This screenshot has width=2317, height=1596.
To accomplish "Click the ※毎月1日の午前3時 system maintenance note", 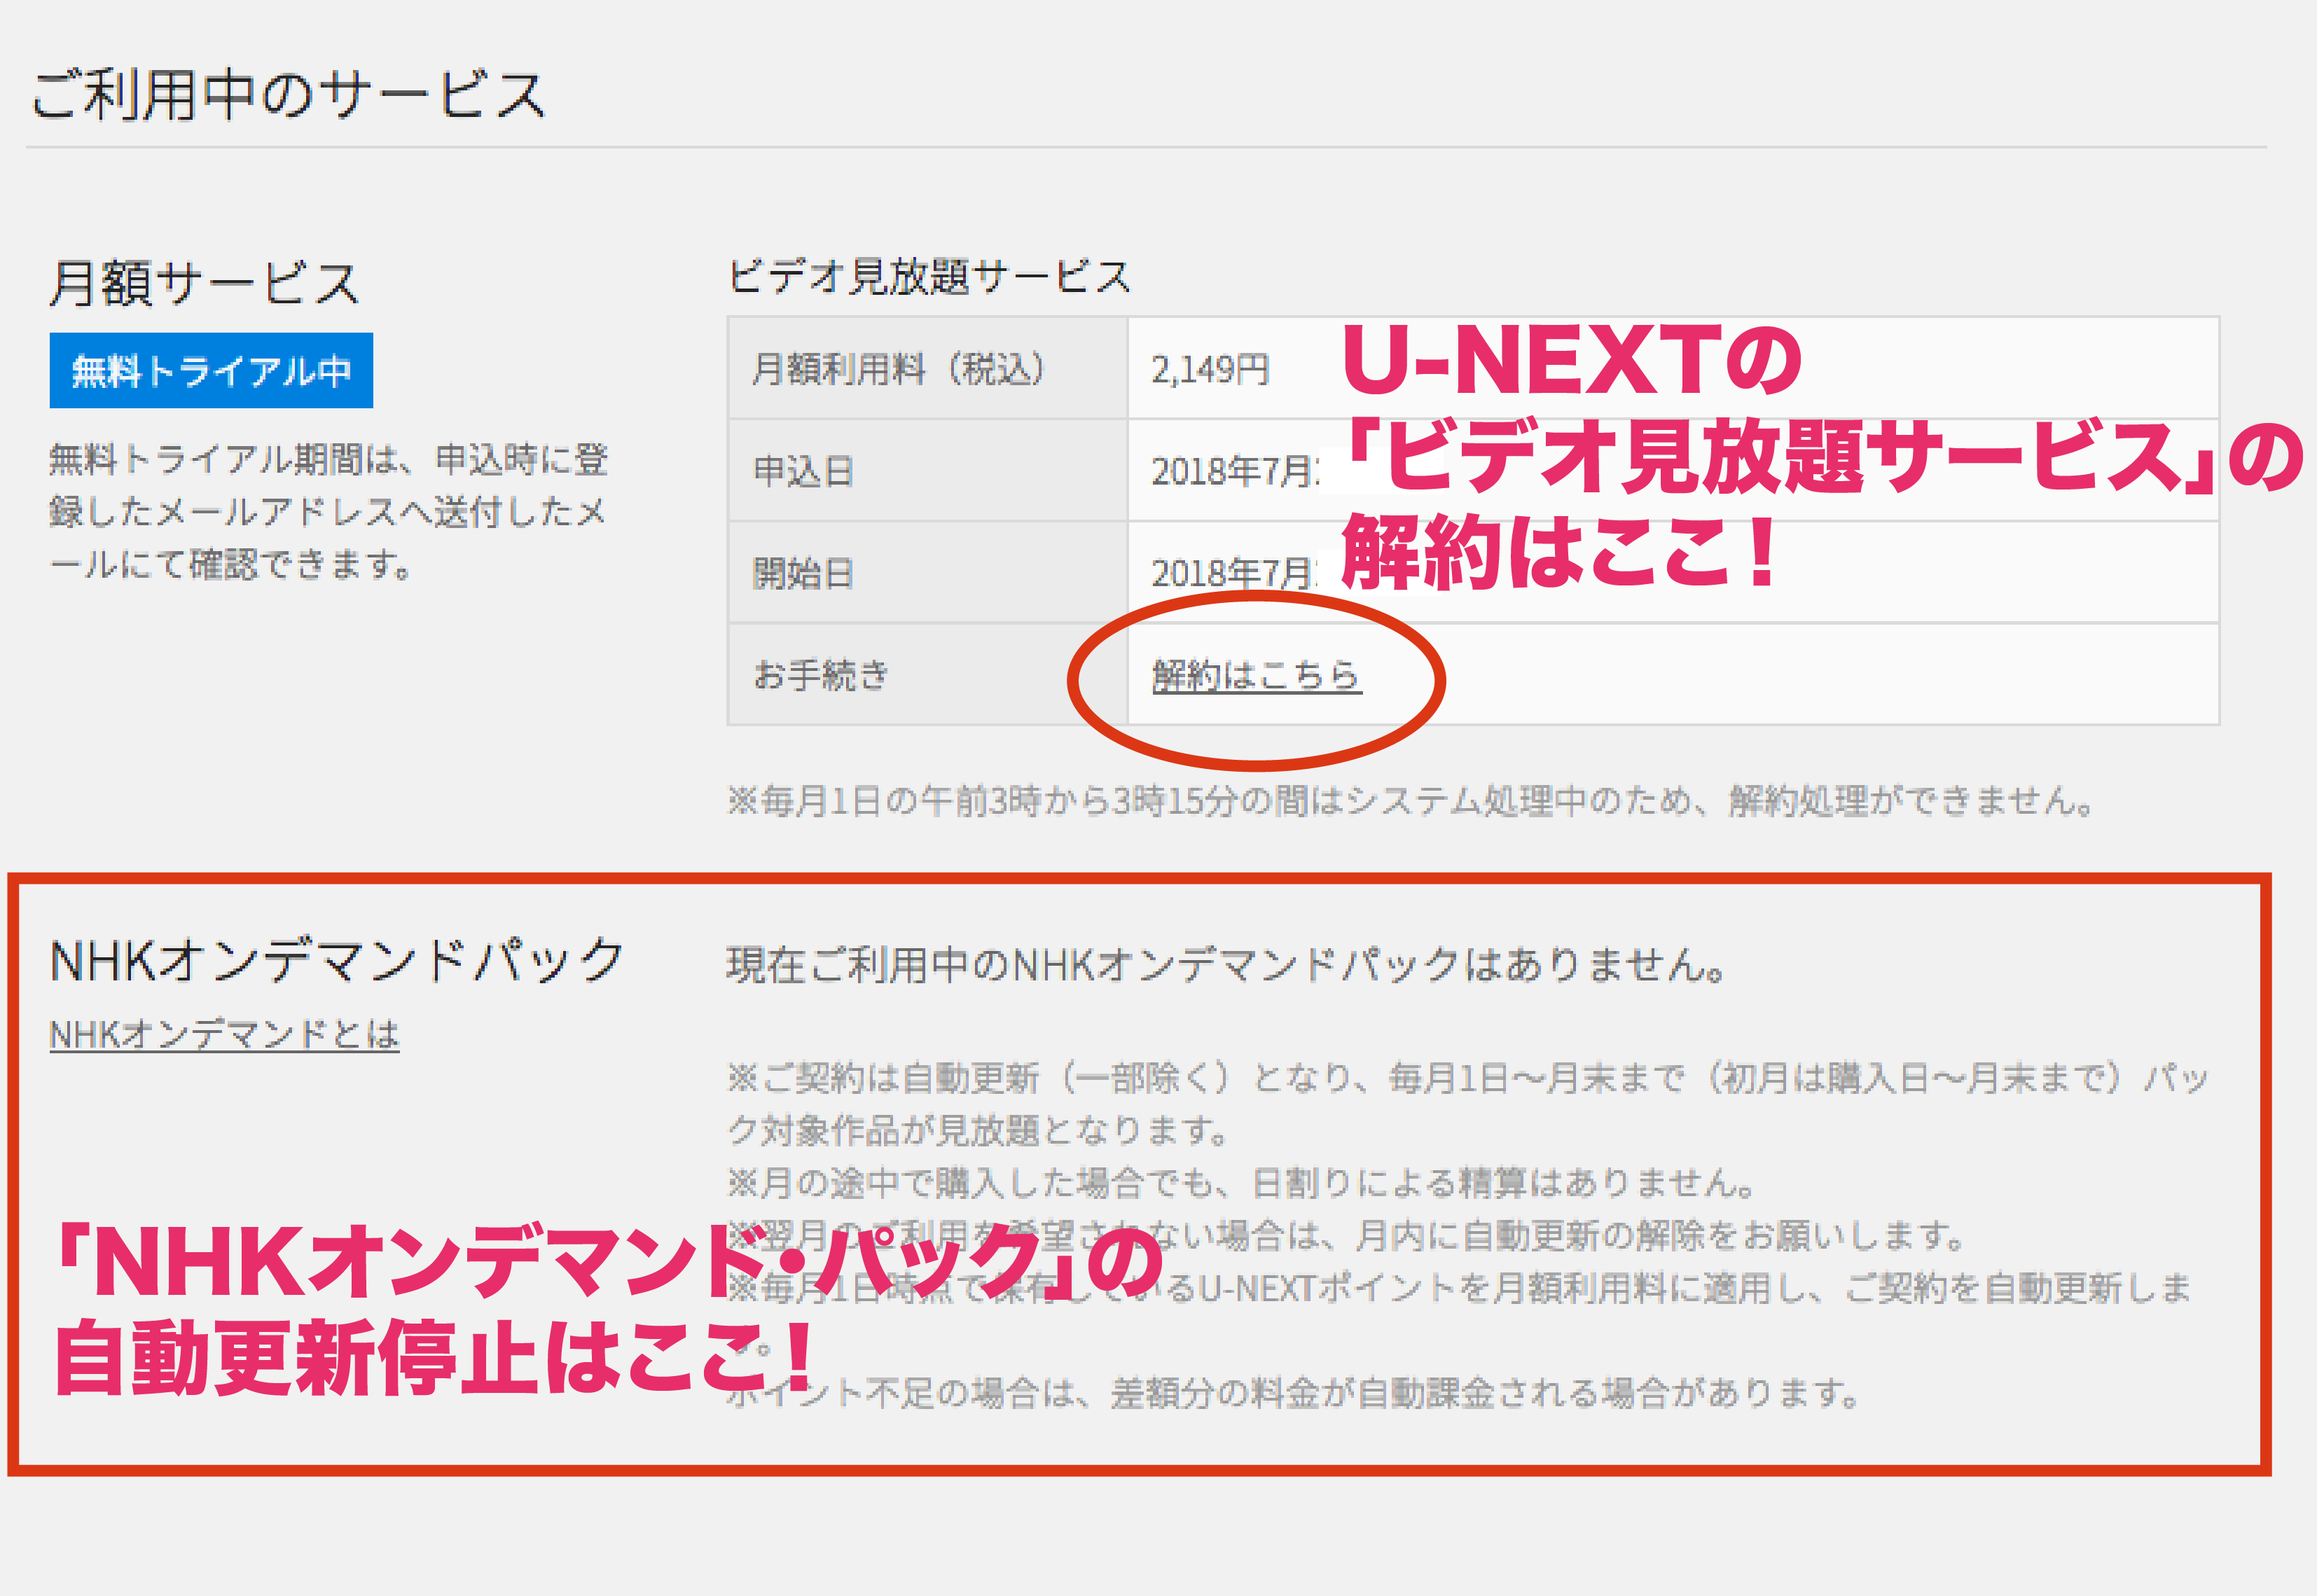I will point(1411,800).
